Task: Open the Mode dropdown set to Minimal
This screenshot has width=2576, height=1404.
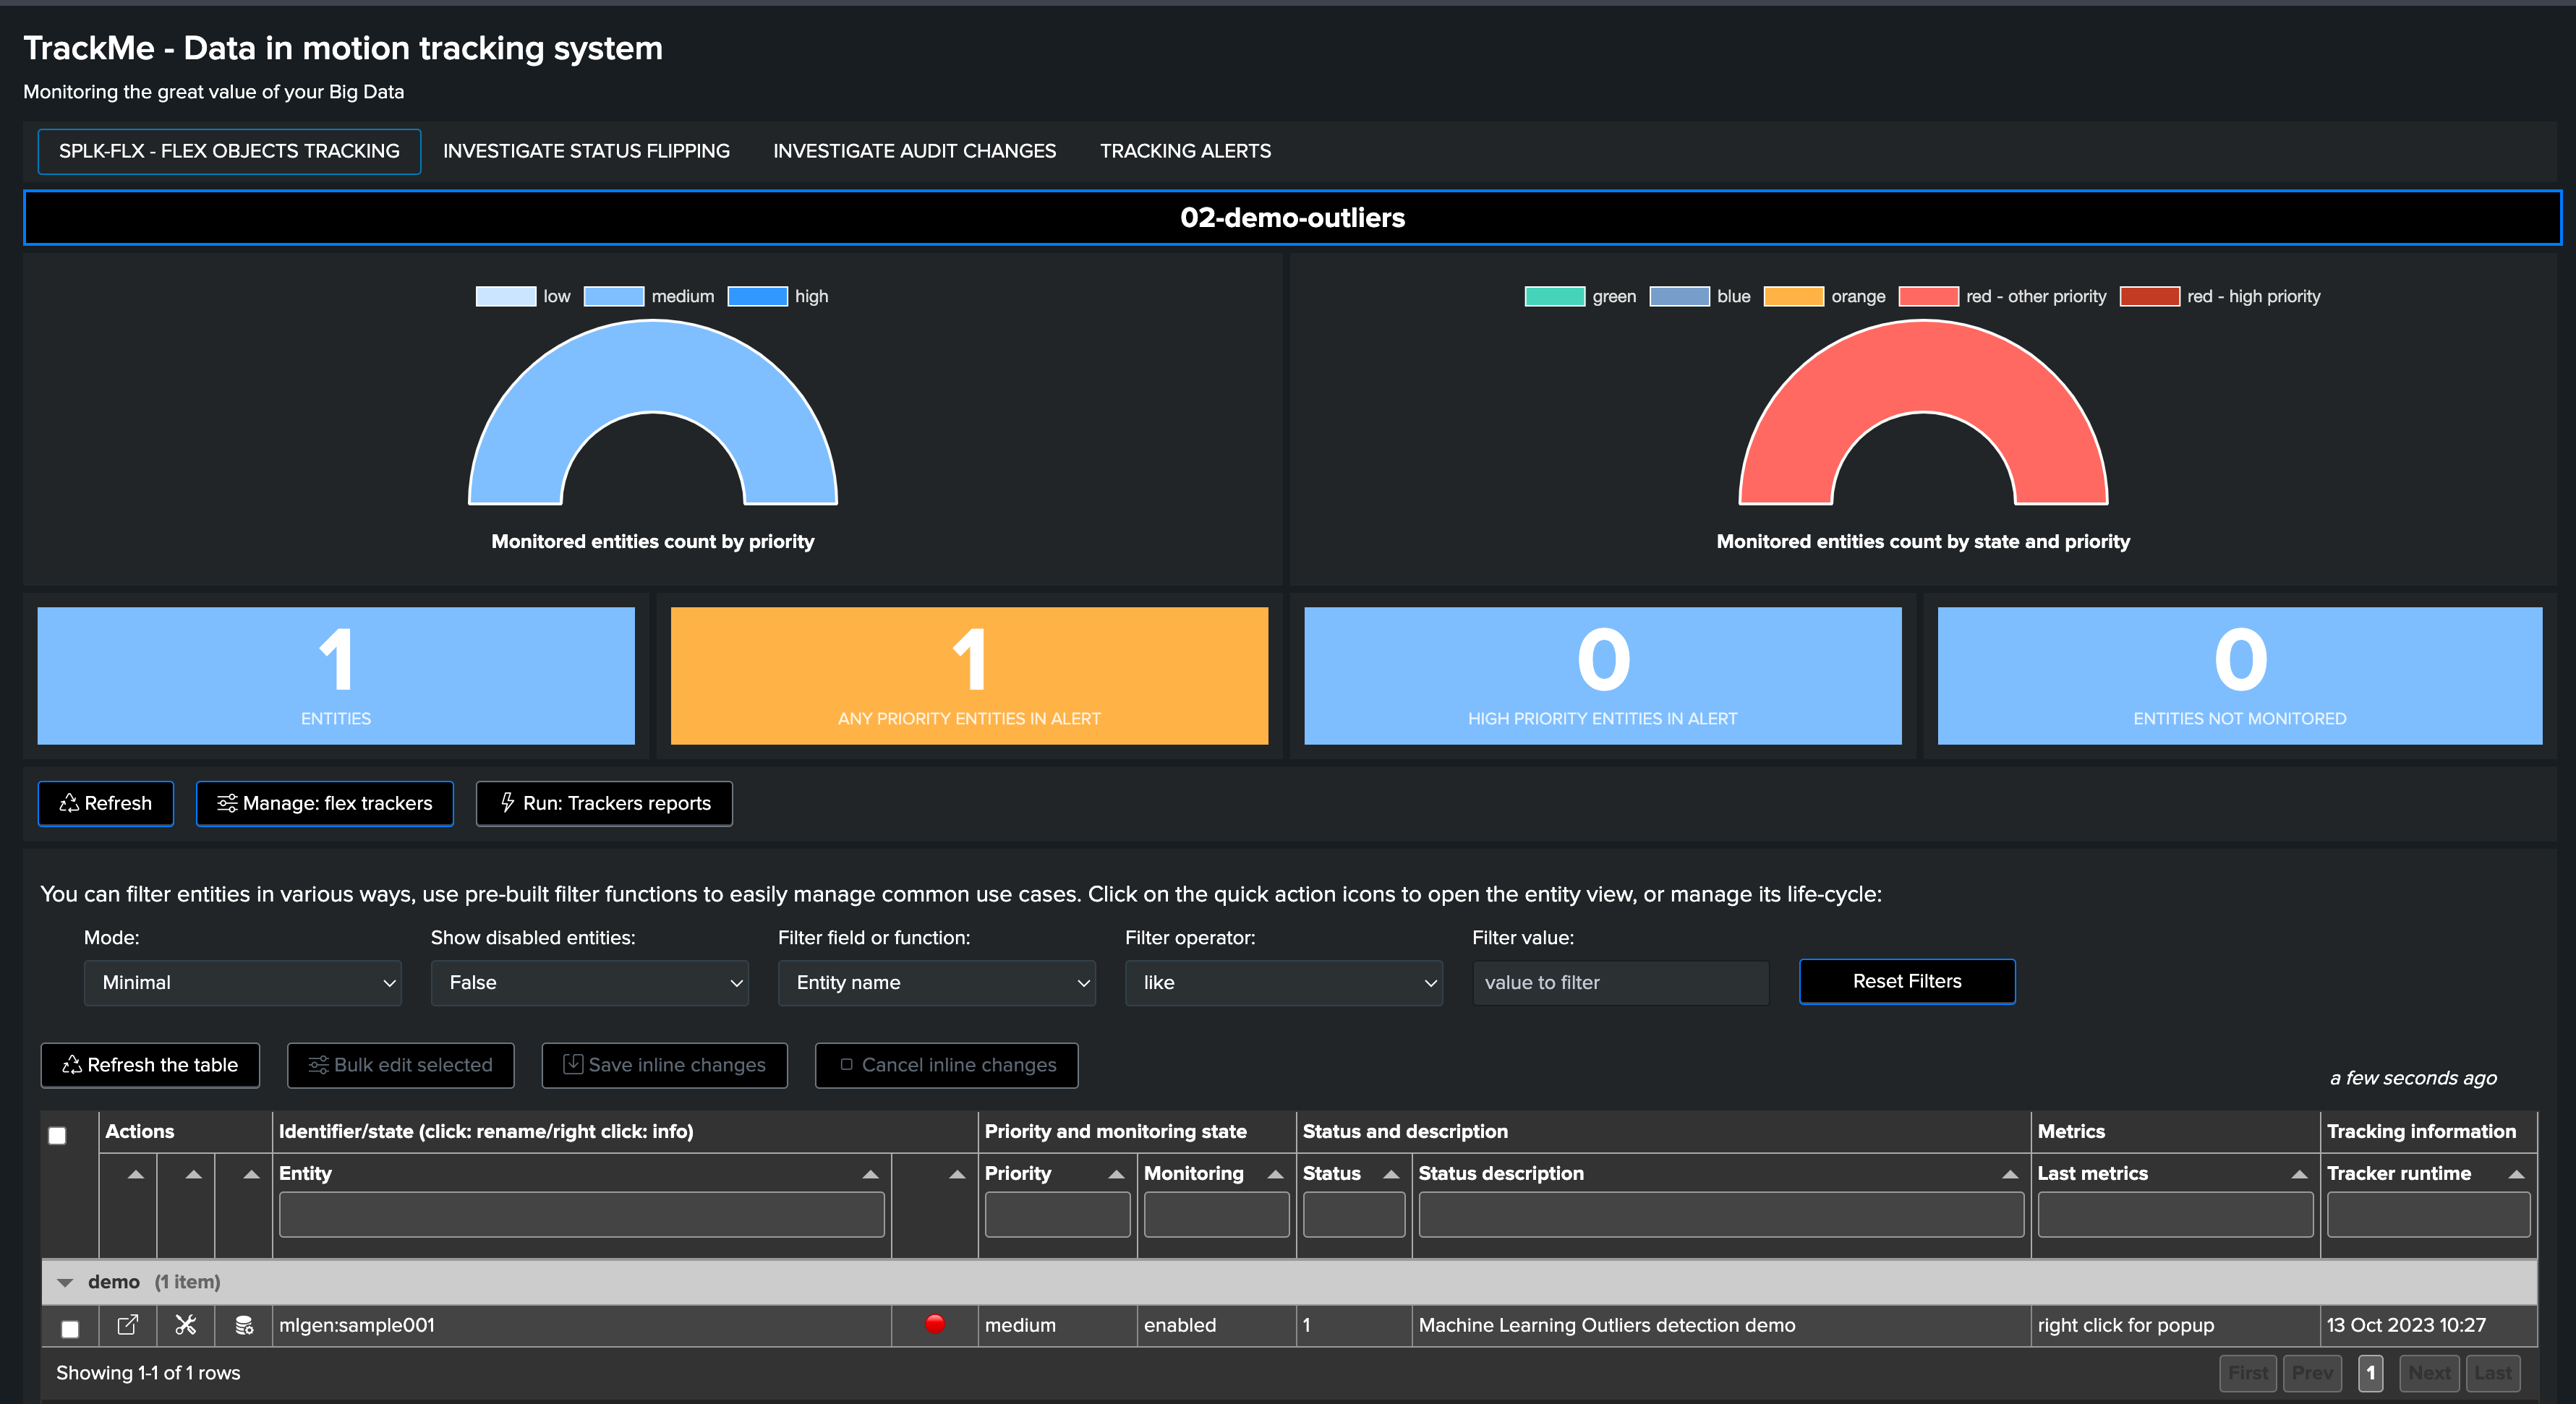Action: click(x=243, y=983)
